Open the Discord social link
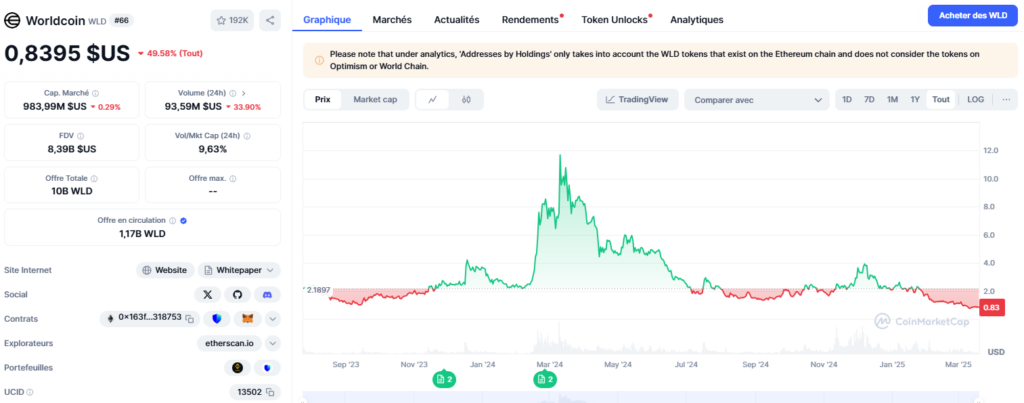The height and width of the screenshot is (403, 1024). point(266,294)
